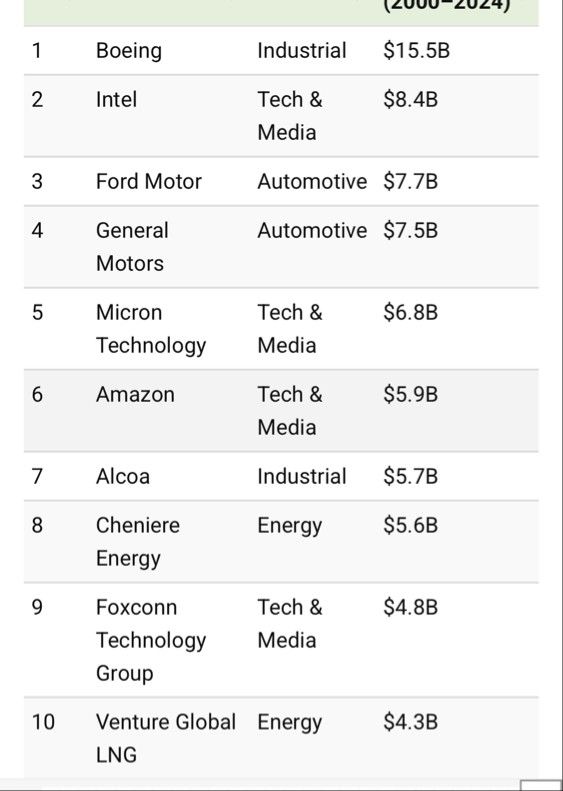Click the General Motors cell
This screenshot has width=563, height=791.
132,247
